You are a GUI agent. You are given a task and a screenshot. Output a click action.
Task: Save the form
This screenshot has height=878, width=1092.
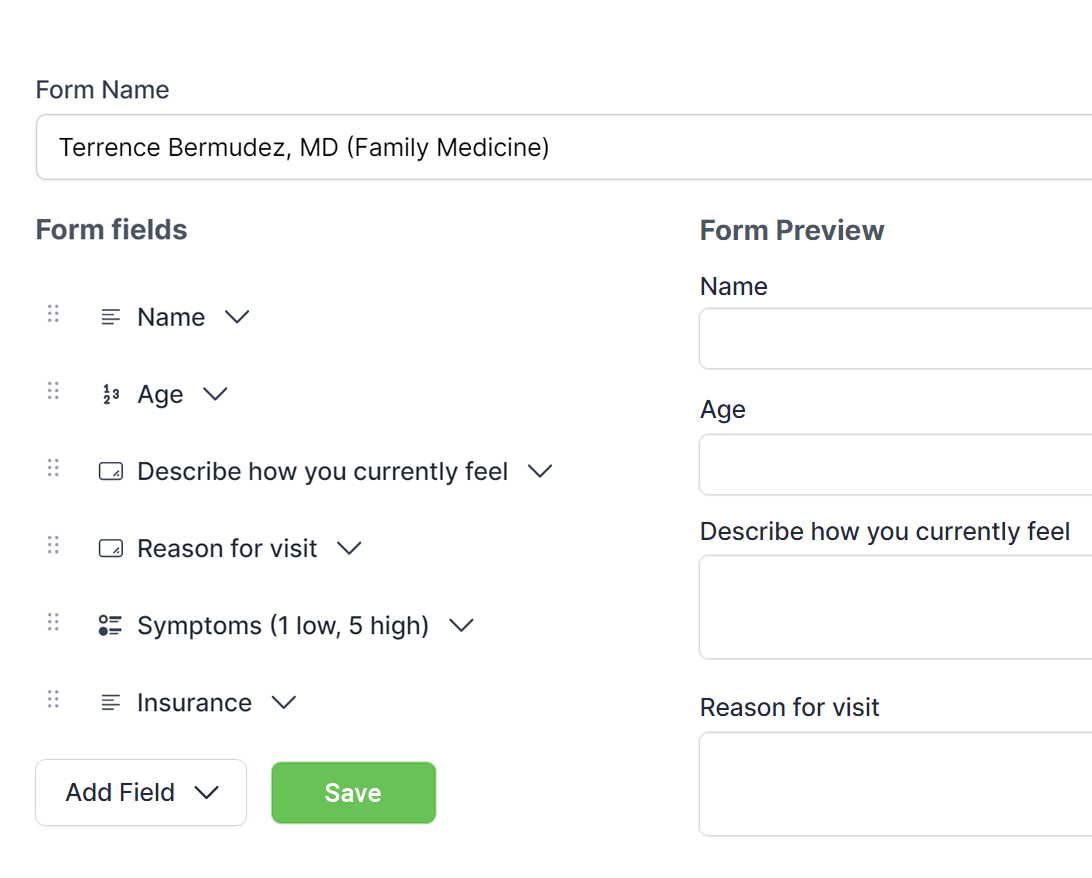354,792
